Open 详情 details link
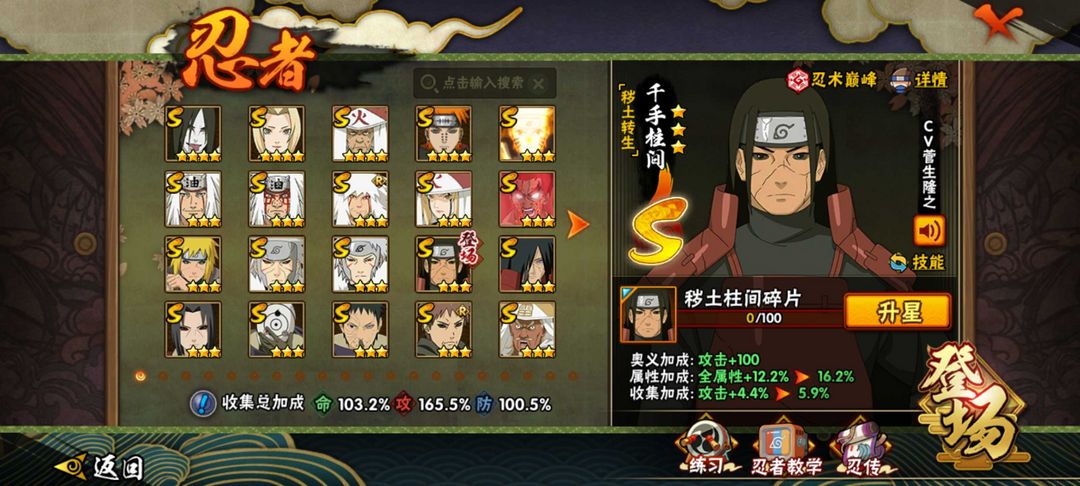 pos(932,80)
